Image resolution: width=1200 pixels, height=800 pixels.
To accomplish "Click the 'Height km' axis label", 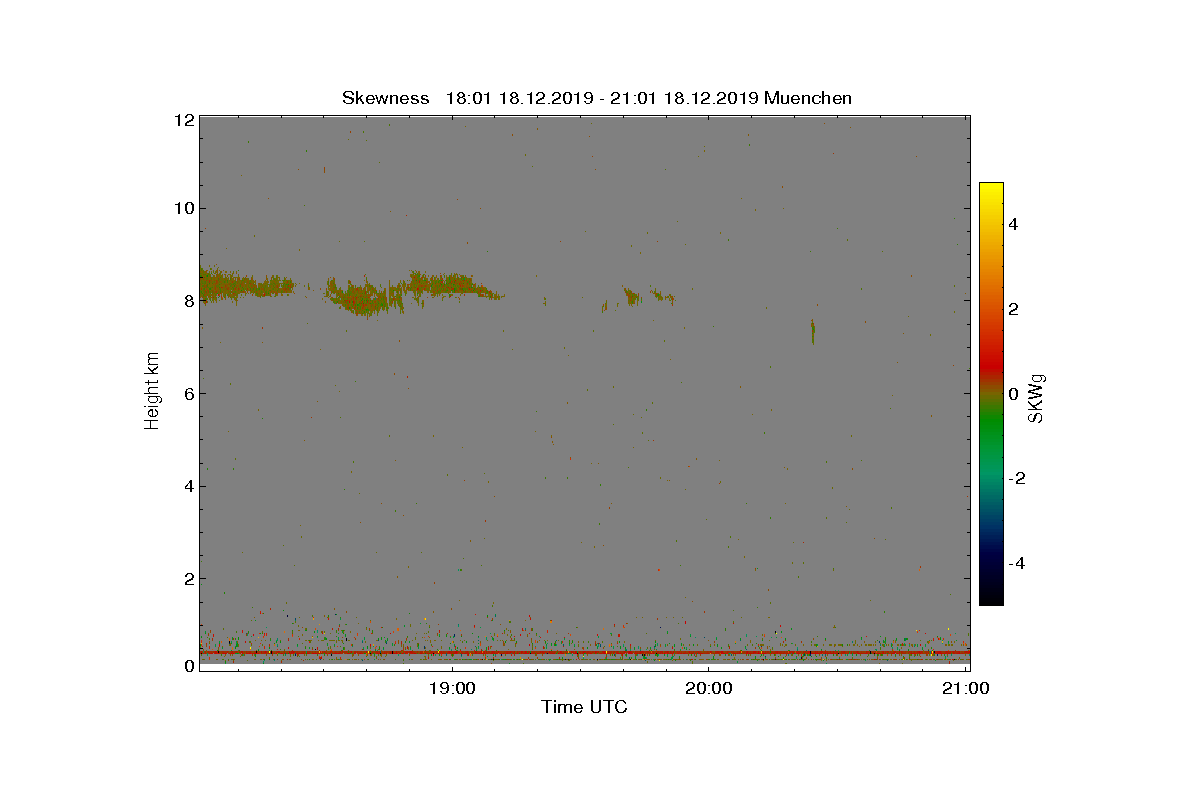I will 152,391.
